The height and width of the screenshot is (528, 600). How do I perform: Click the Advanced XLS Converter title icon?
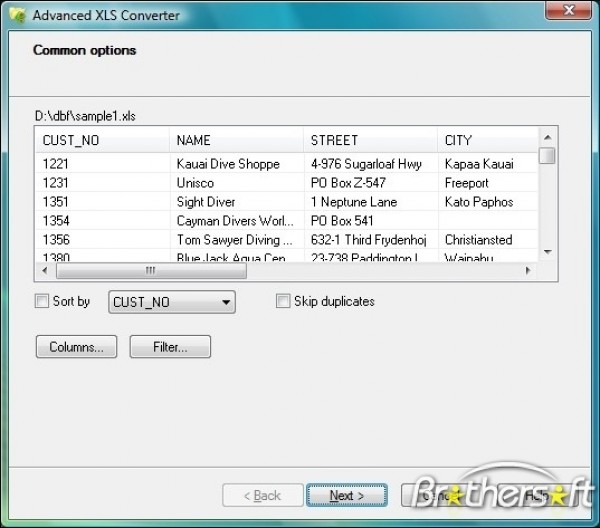tap(17, 16)
